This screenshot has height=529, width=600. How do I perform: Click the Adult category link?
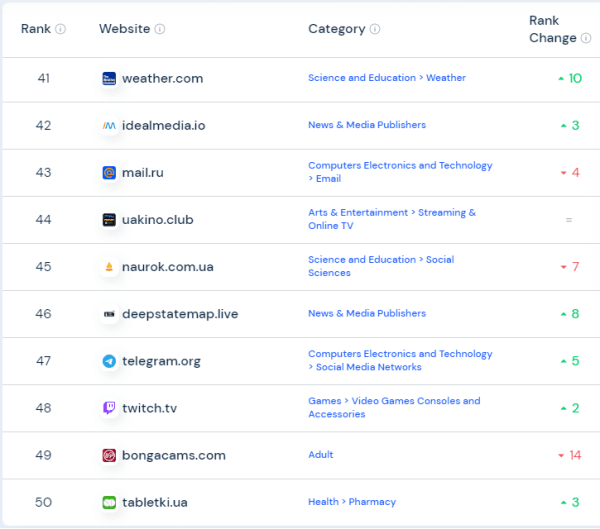tap(320, 455)
